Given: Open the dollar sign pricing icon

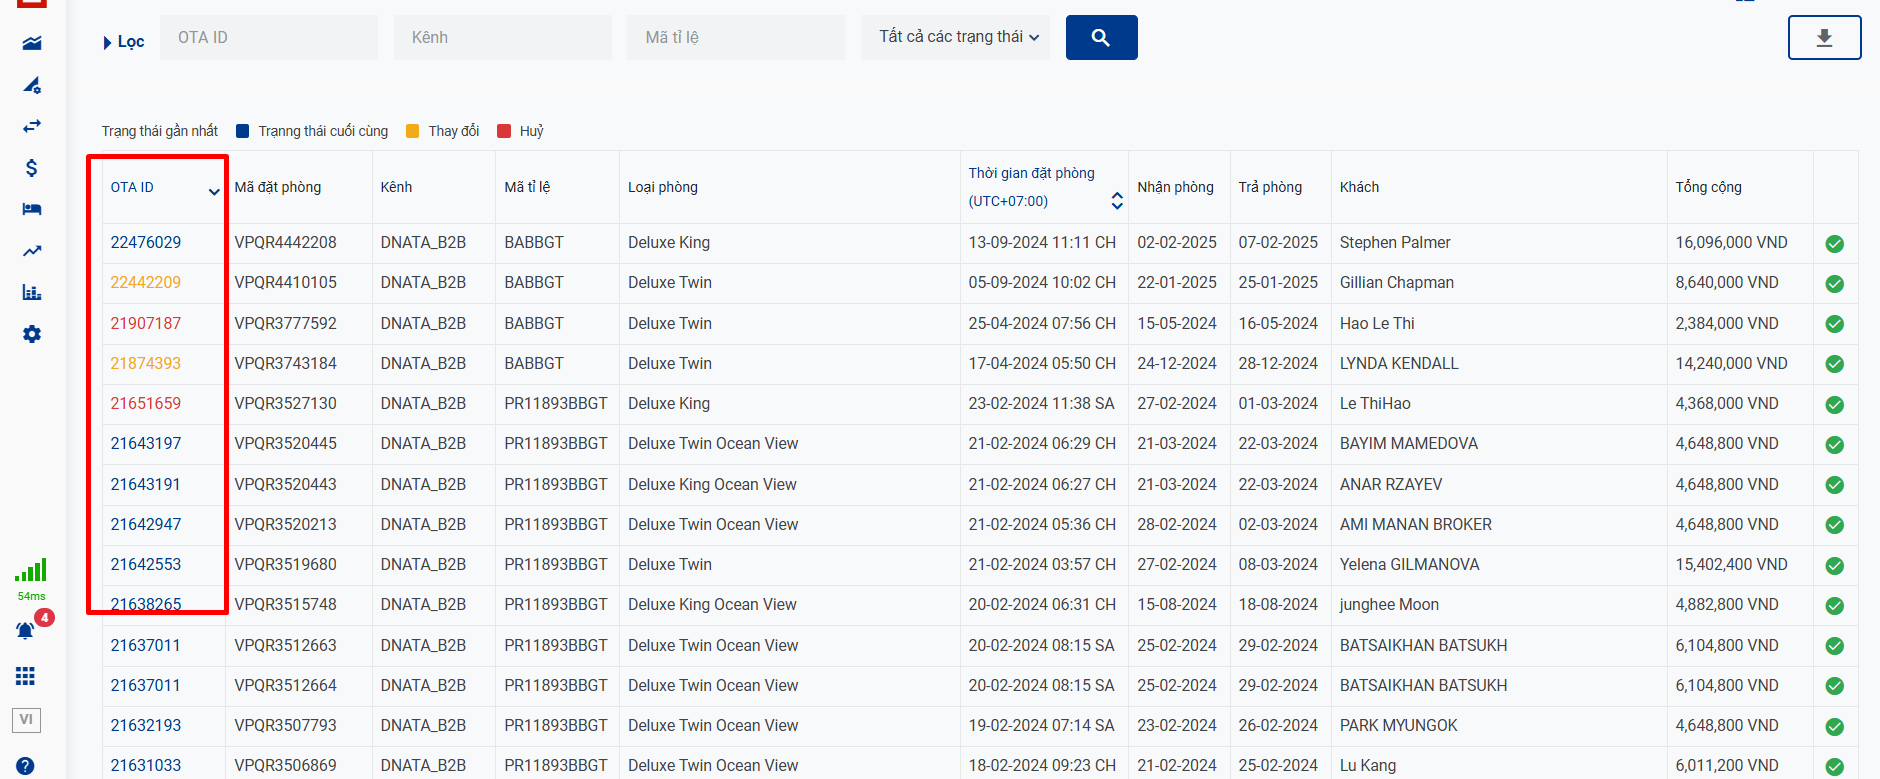Looking at the screenshot, I should click(32, 168).
